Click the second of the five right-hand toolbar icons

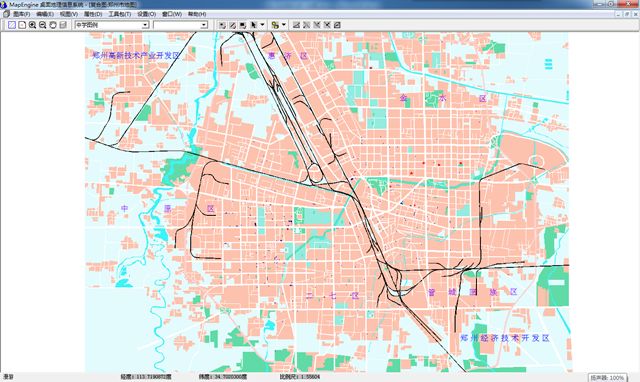click(307, 25)
